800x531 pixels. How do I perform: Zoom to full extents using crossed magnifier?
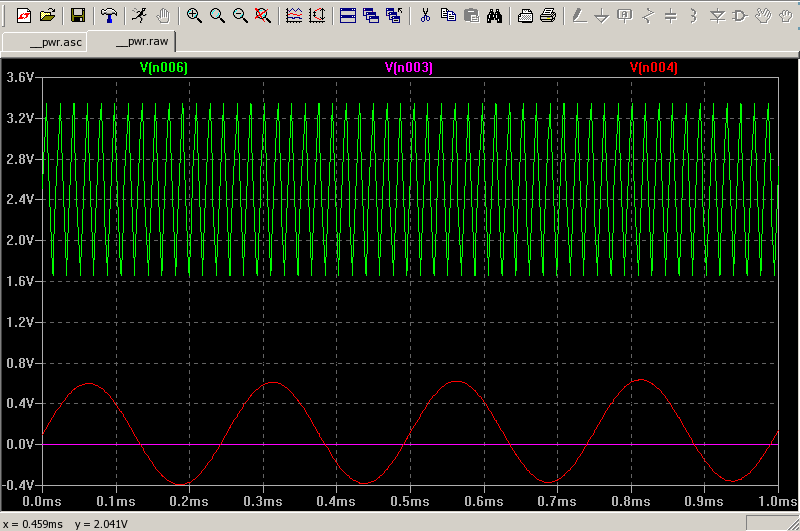click(263, 15)
